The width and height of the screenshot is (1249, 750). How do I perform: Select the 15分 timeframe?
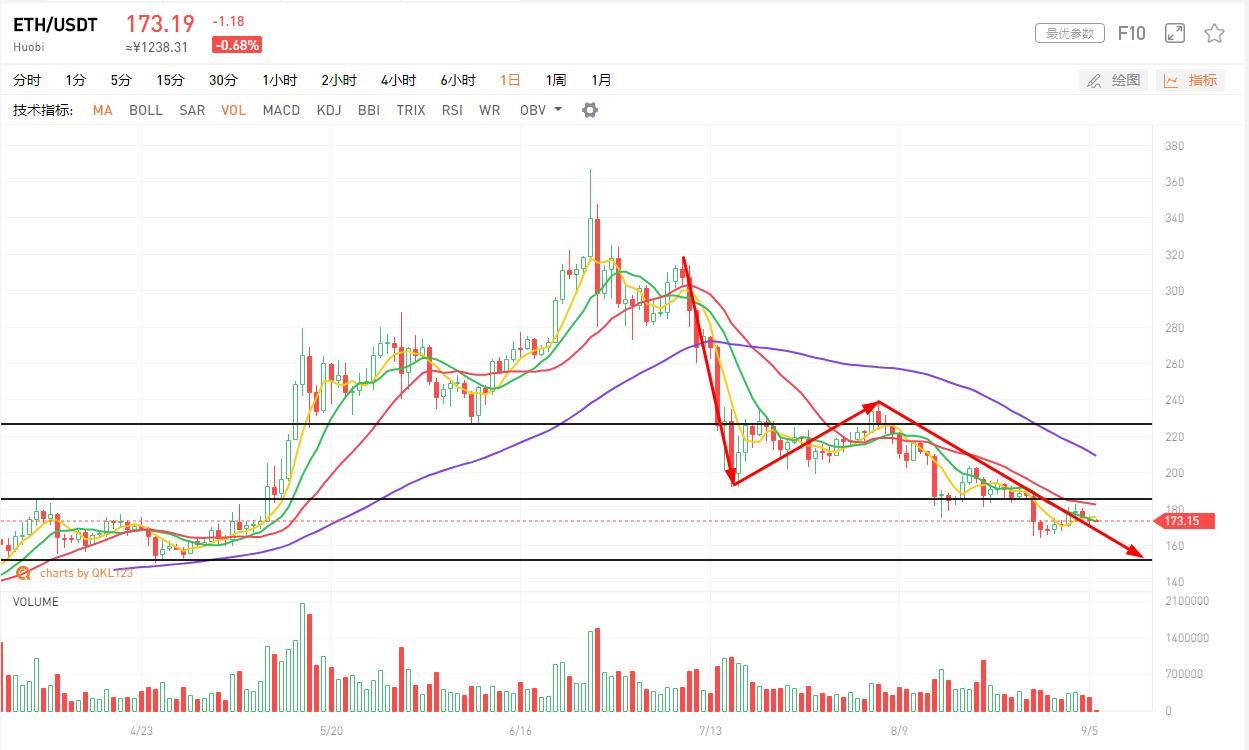pos(170,80)
